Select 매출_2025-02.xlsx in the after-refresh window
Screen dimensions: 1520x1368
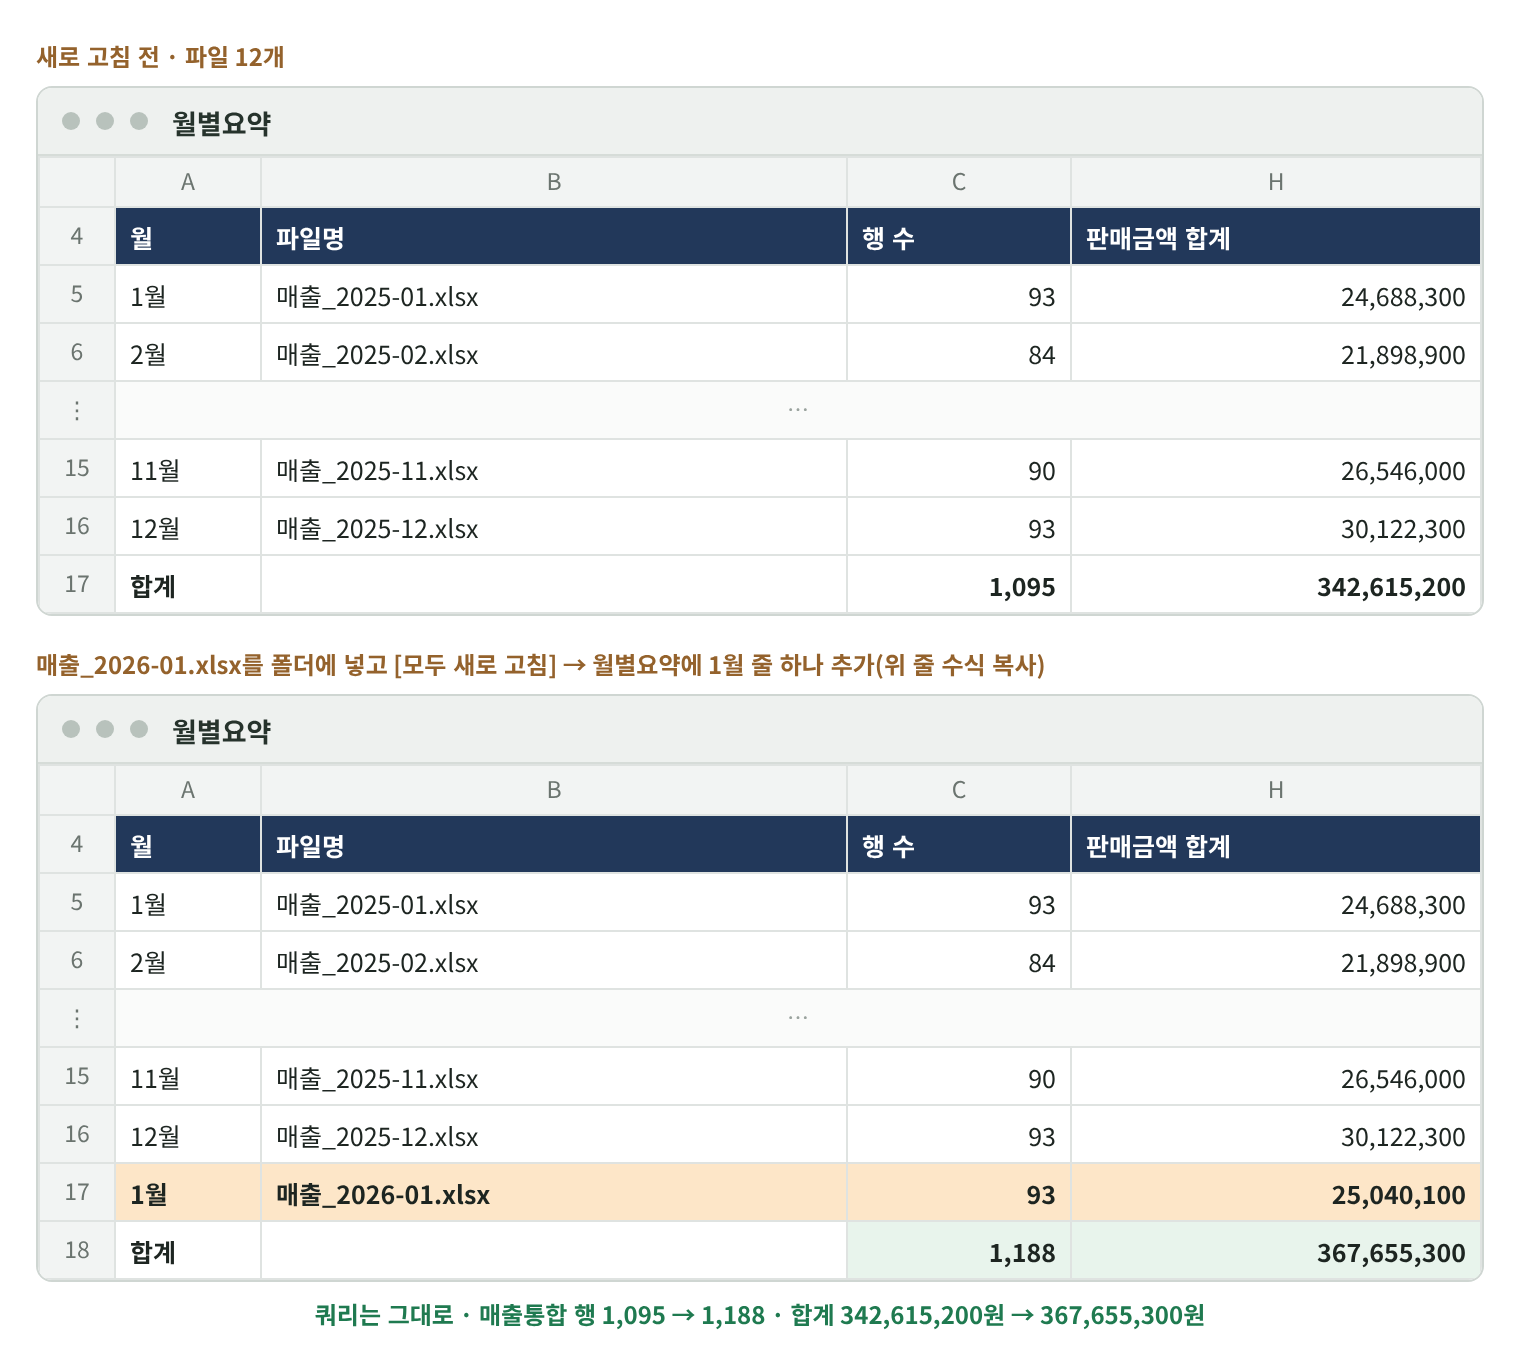click(553, 962)
